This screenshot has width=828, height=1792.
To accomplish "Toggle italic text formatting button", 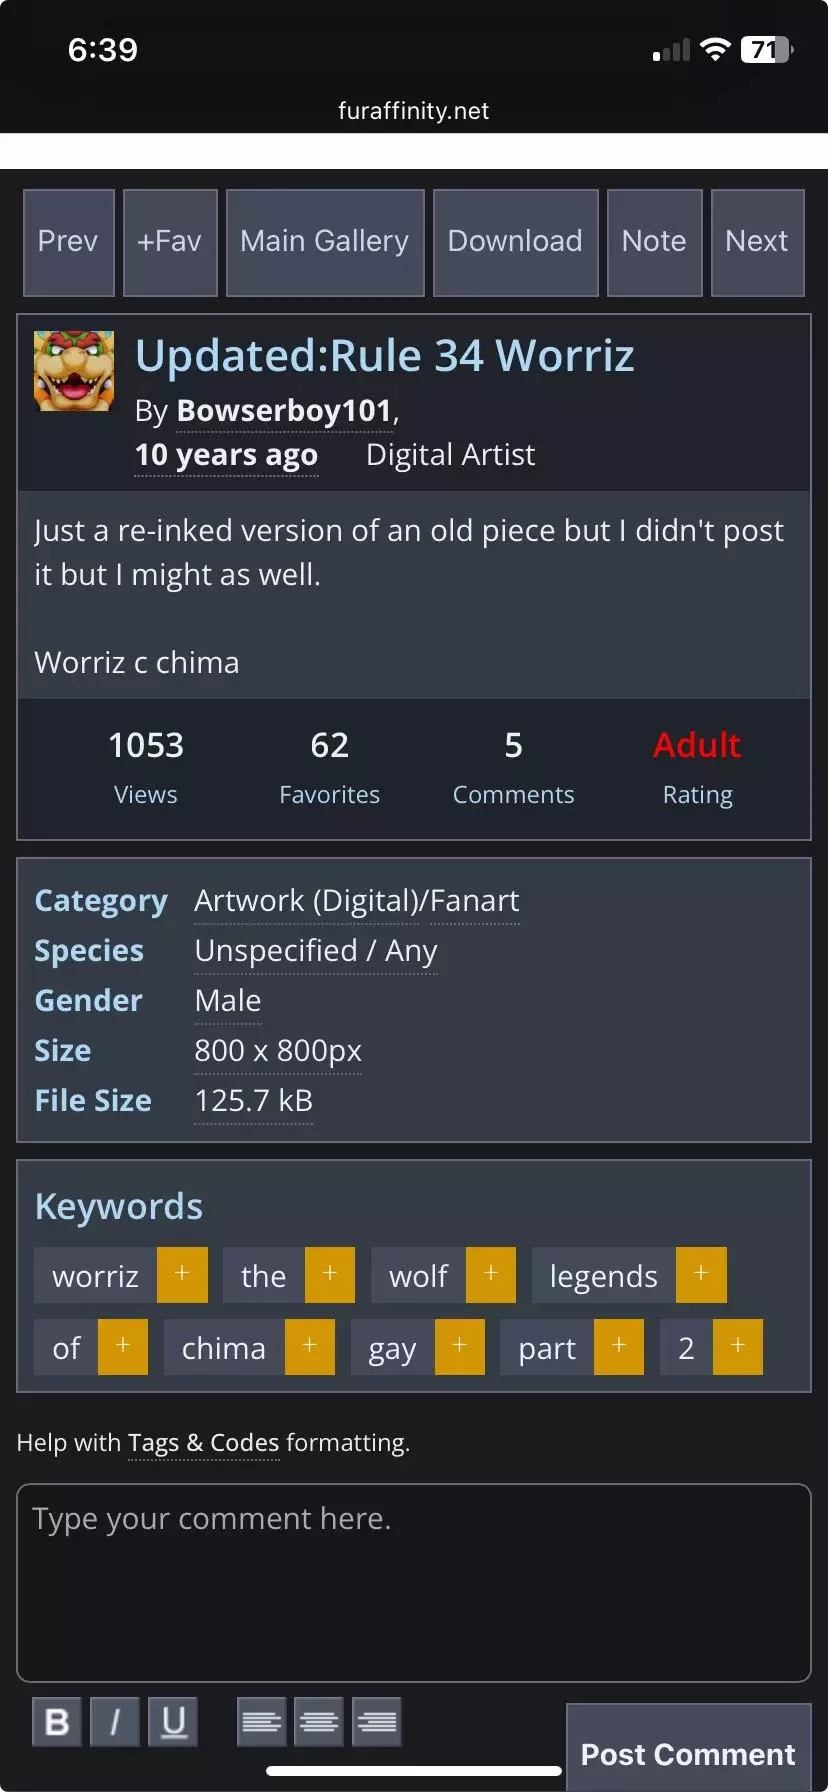I will pos(115,1721).
